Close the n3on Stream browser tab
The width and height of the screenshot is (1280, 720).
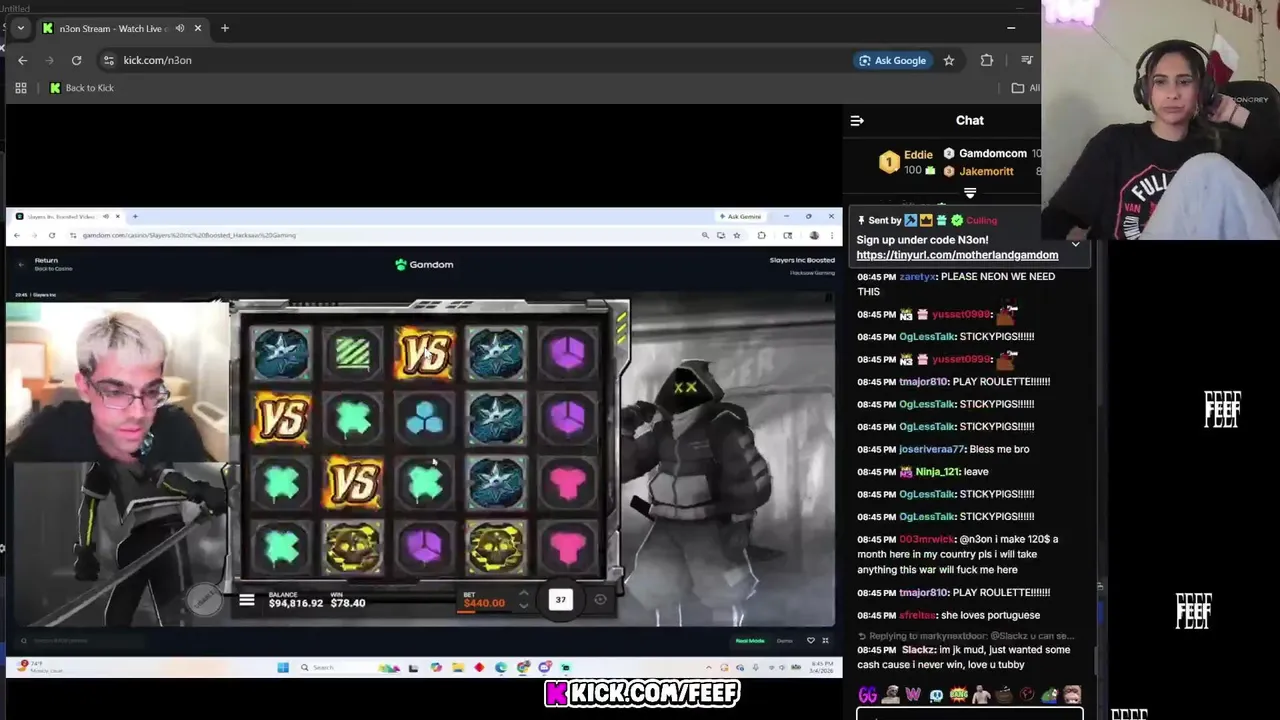198,28
